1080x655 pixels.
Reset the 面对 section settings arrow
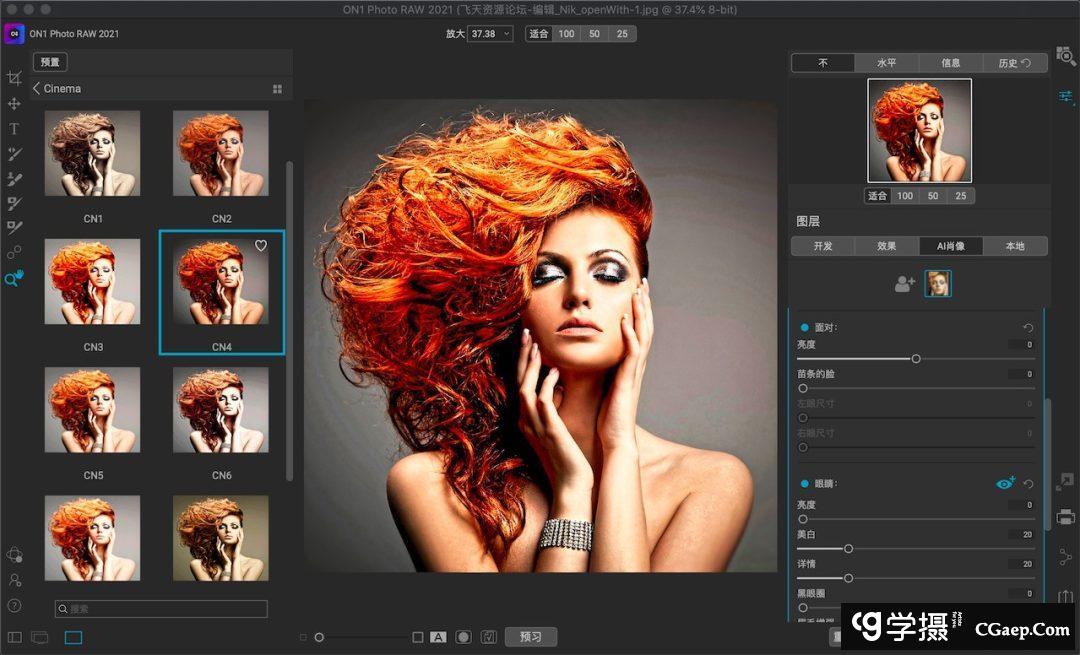point(1028,328)
